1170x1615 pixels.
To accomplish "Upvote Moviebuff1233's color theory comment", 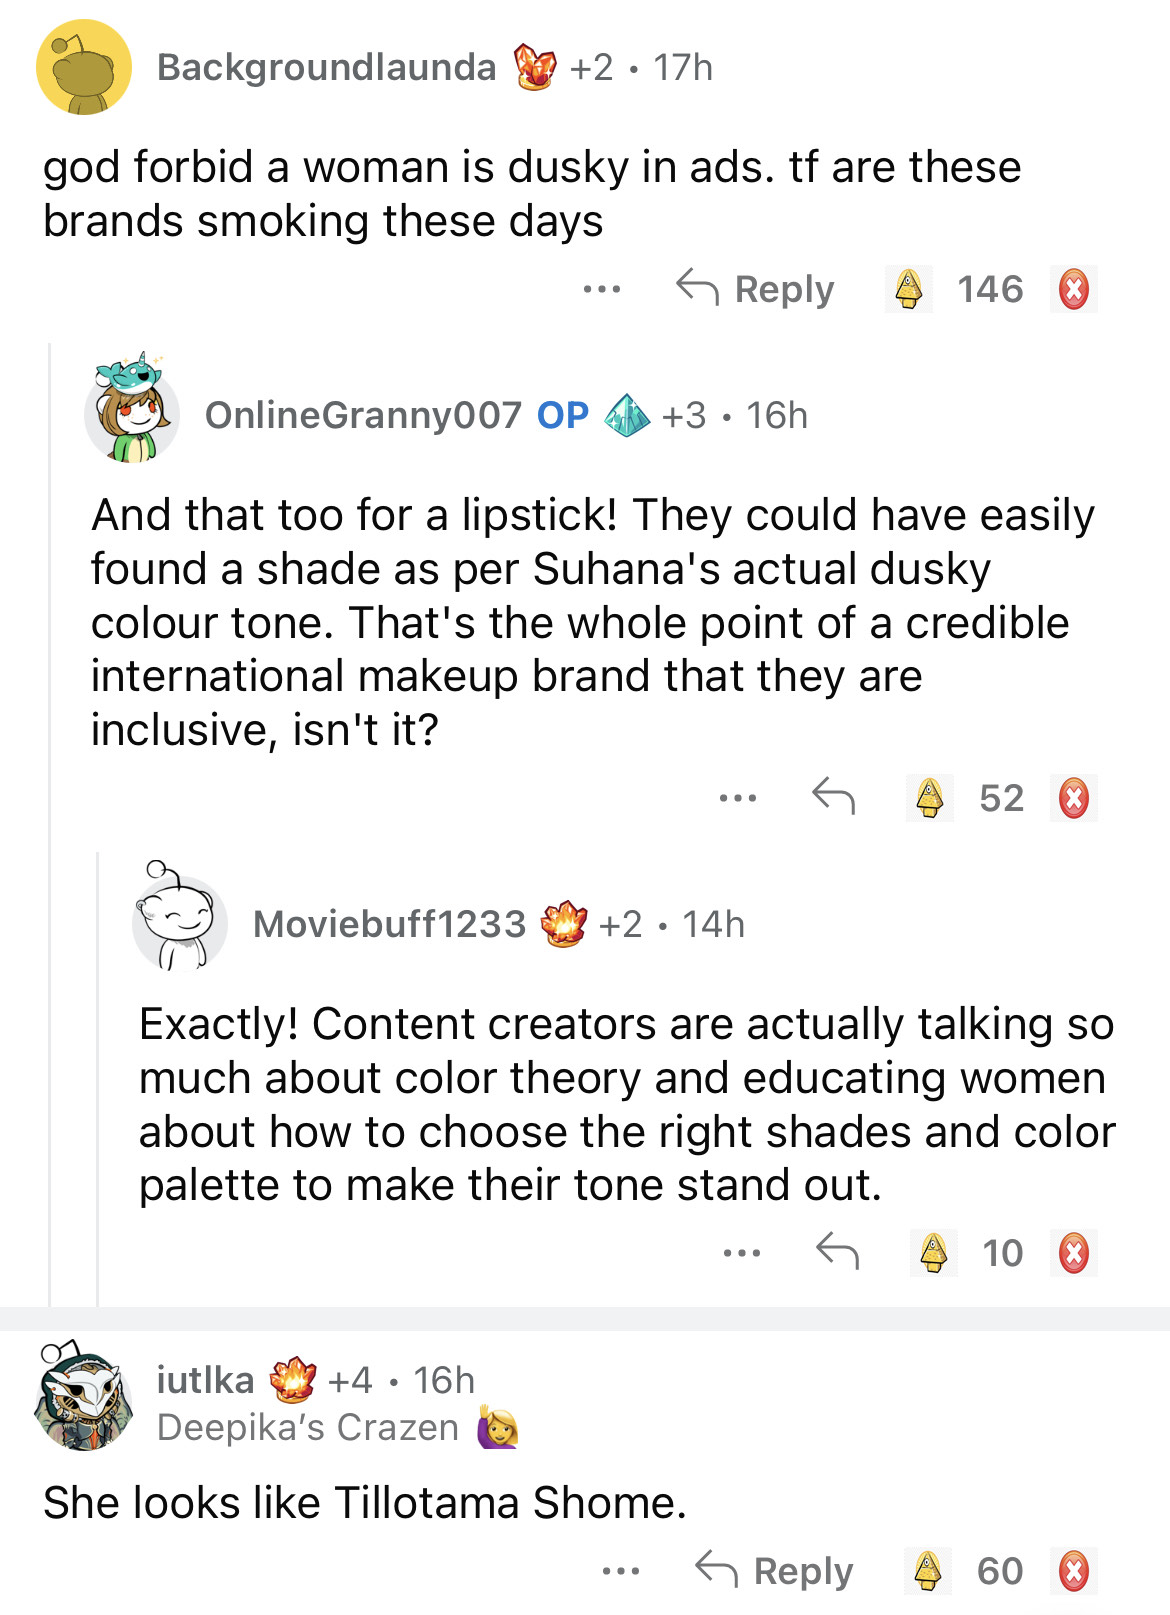I will tap(933, 1253).
